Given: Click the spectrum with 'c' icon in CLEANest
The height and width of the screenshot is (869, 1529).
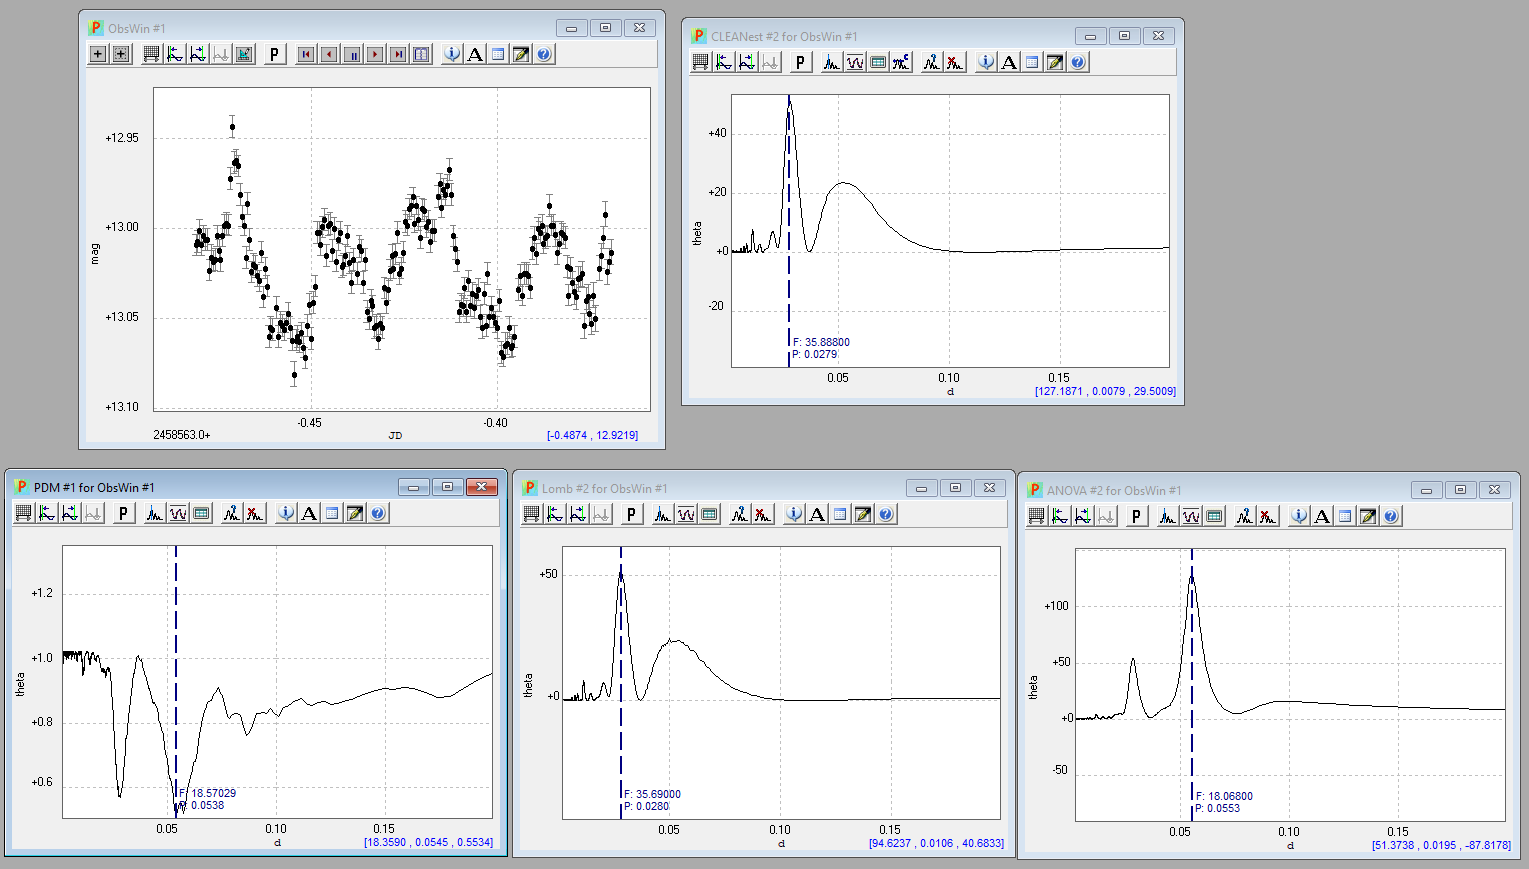Looking at the screenshot, I should pyautogui.click(x=901, y=63).
